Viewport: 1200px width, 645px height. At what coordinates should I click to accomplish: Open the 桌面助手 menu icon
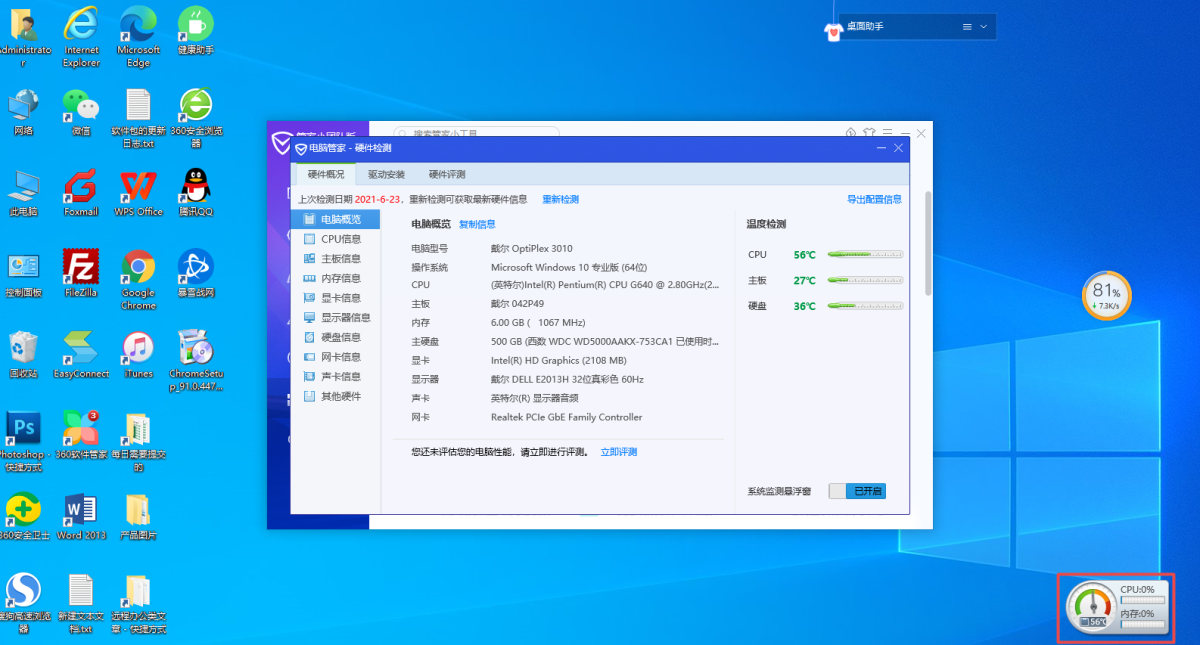[967, 27]
